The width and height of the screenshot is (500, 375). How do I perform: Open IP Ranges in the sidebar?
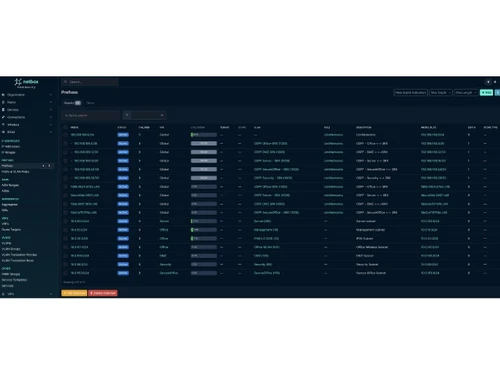pos(8,152)
